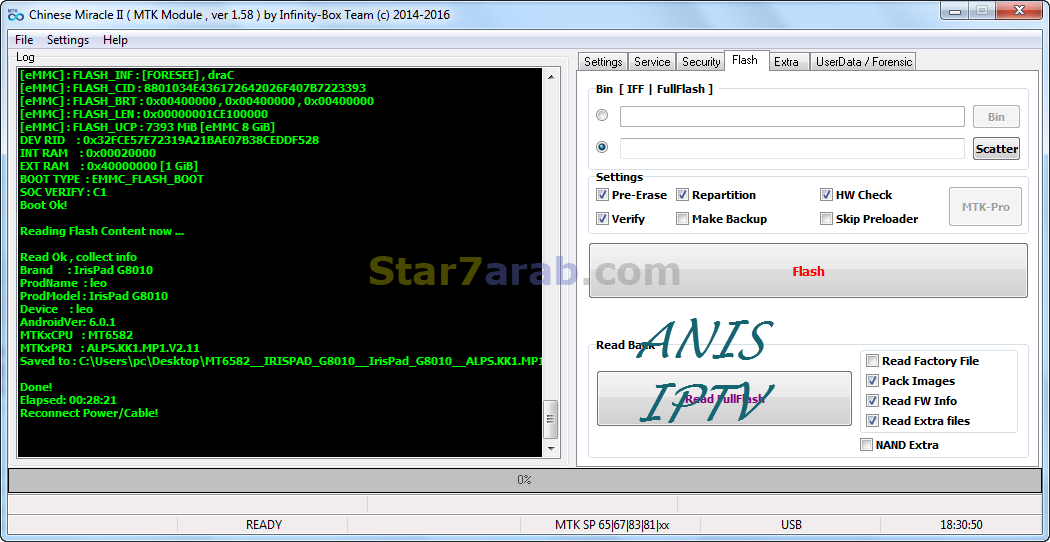This screenshot has width=1050, height=542.
Task: Click the 'AndroidVer: 6.0.1' log line
Action: pos(68,322)
